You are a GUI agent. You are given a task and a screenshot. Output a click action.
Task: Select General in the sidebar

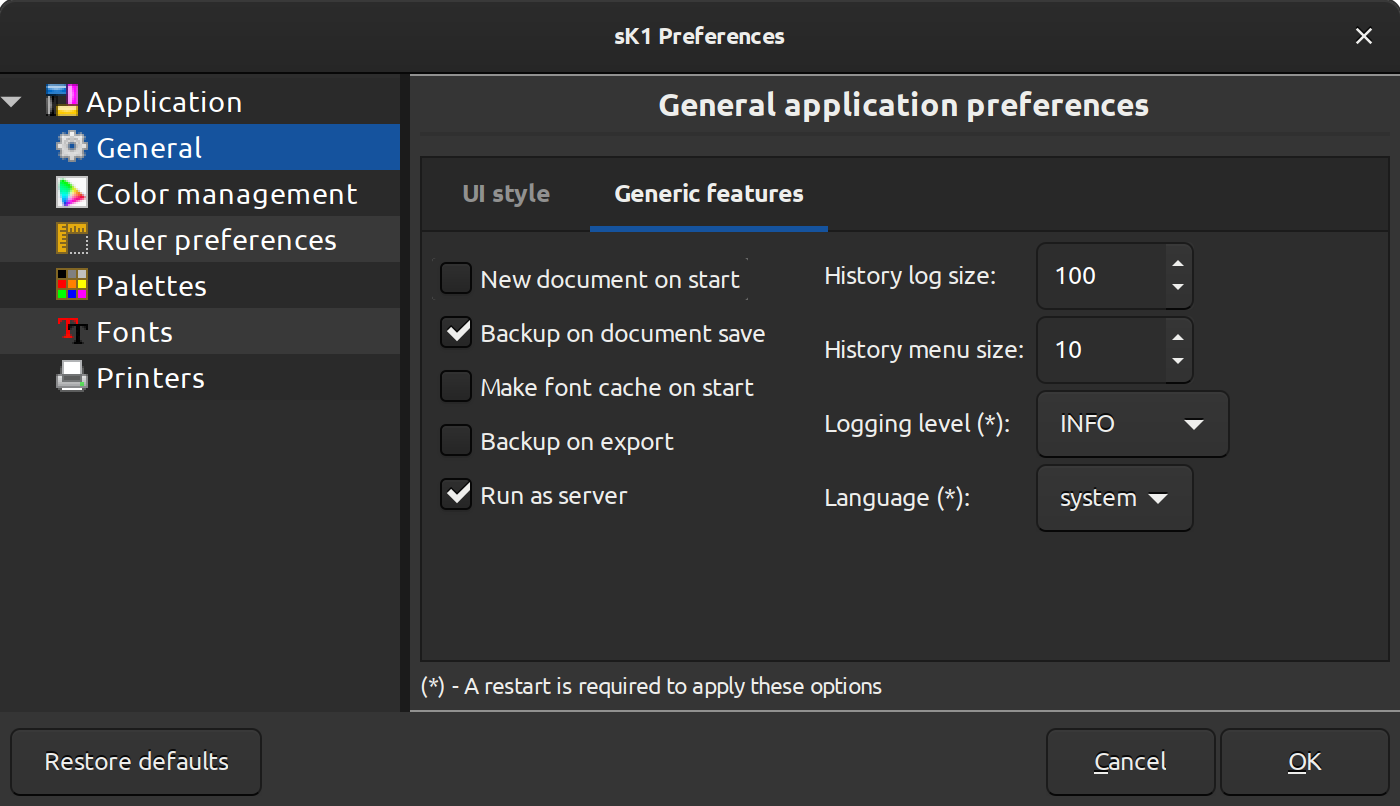[200, 147]
